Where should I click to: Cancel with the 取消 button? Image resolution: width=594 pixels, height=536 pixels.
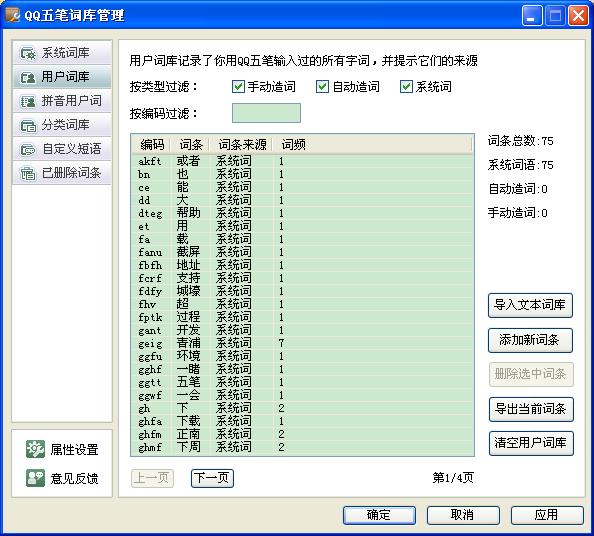click(x=463, y=515)
